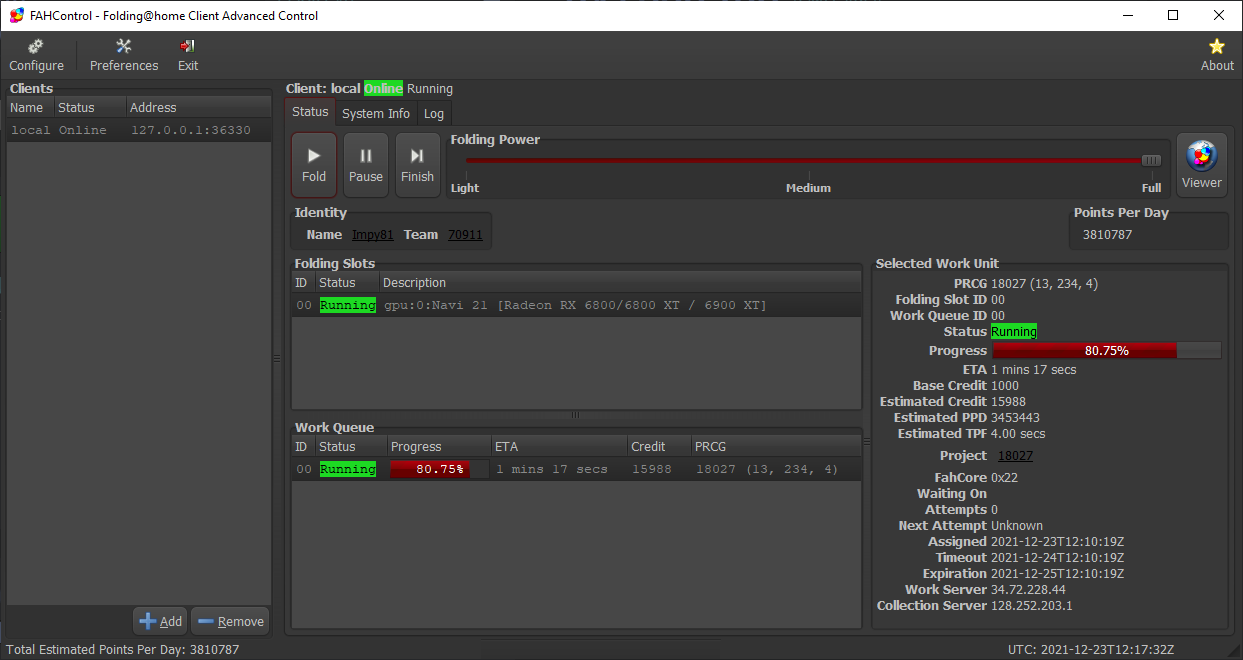
Task: Click Folding Slots Description column header
Action: (619, 283)
